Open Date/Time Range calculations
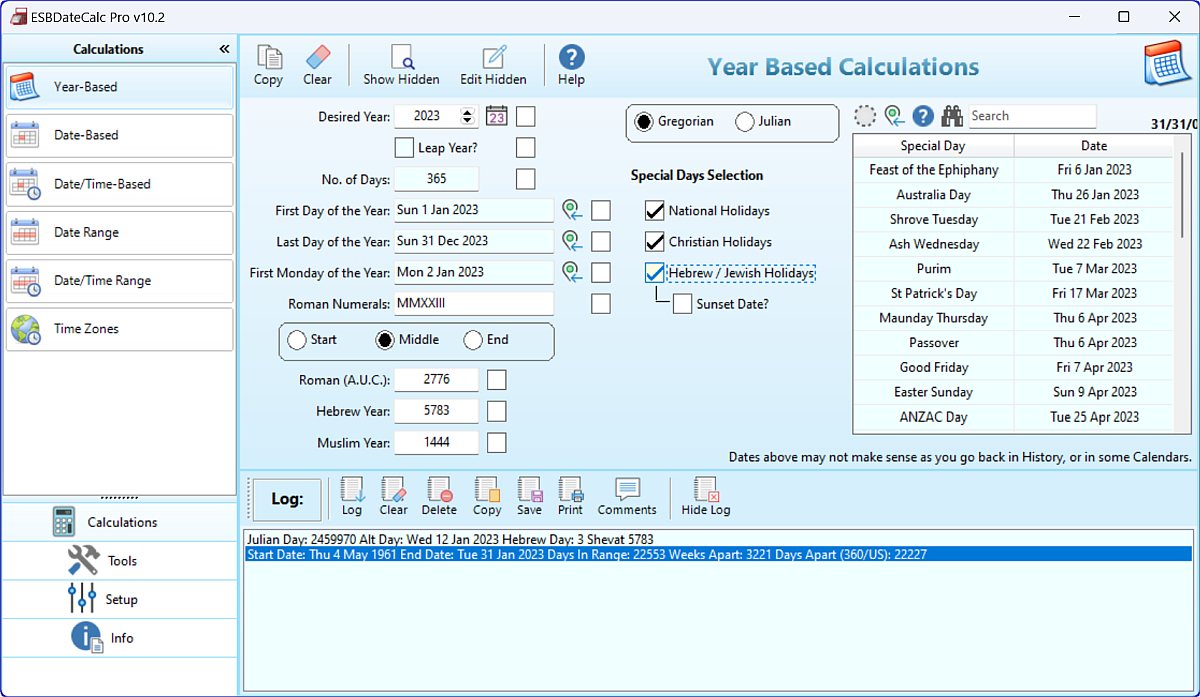The image size is (1200, 697). click(119, 280)
